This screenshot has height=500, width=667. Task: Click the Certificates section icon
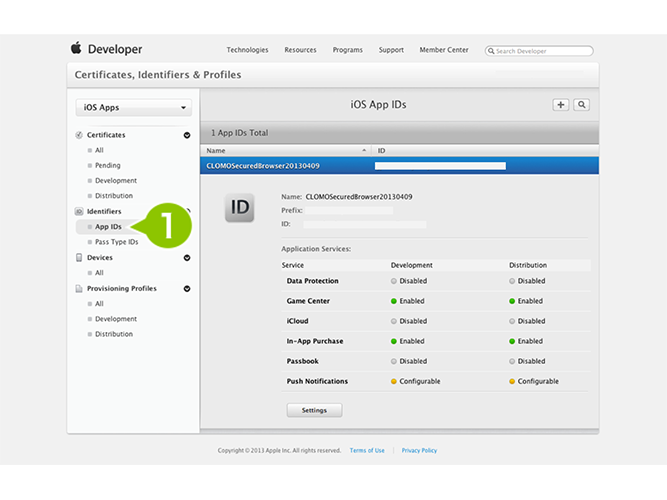coord(79,135)
